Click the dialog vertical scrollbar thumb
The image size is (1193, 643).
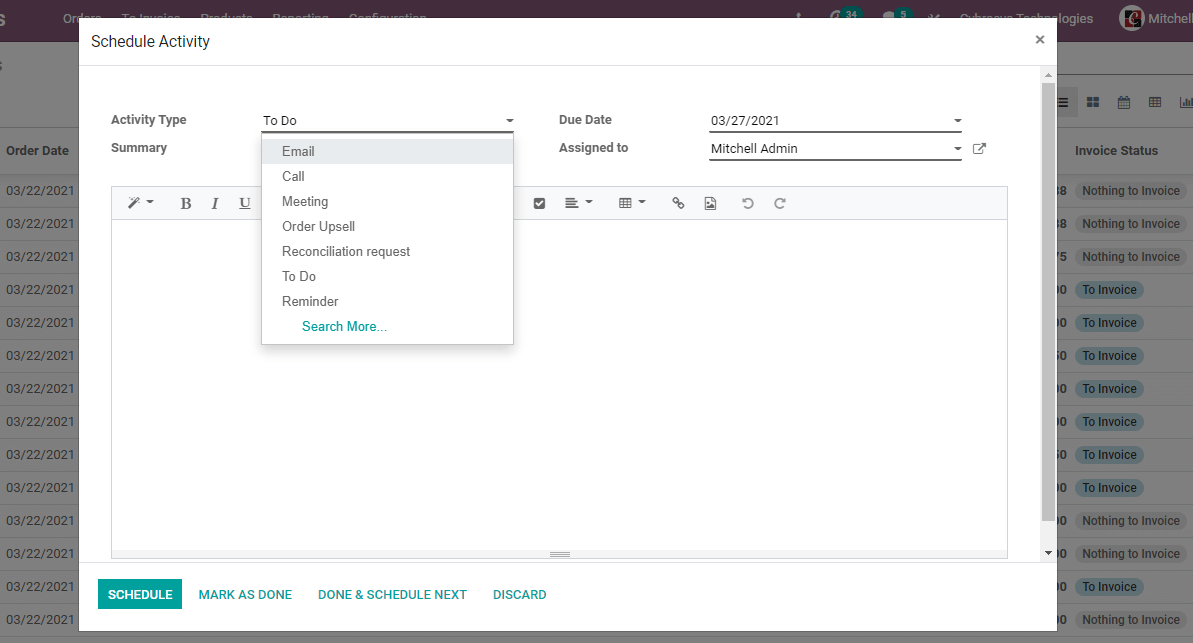pyautogui.click(x=1048, y=302)
